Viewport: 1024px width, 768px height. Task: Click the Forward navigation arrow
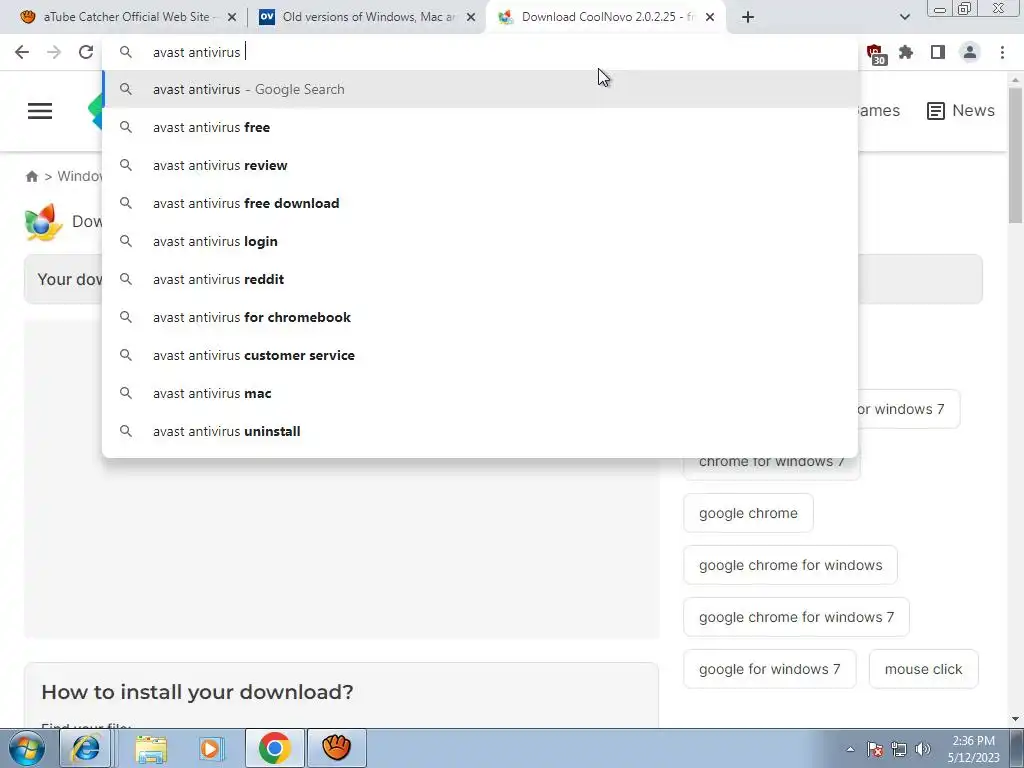pos(54,52)
